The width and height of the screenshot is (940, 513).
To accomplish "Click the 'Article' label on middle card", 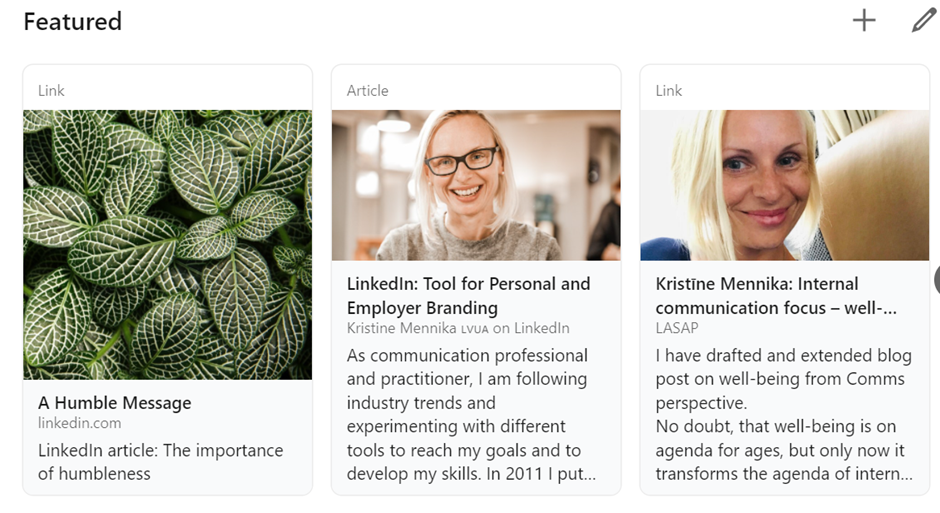I will click(x=367, y=90).
